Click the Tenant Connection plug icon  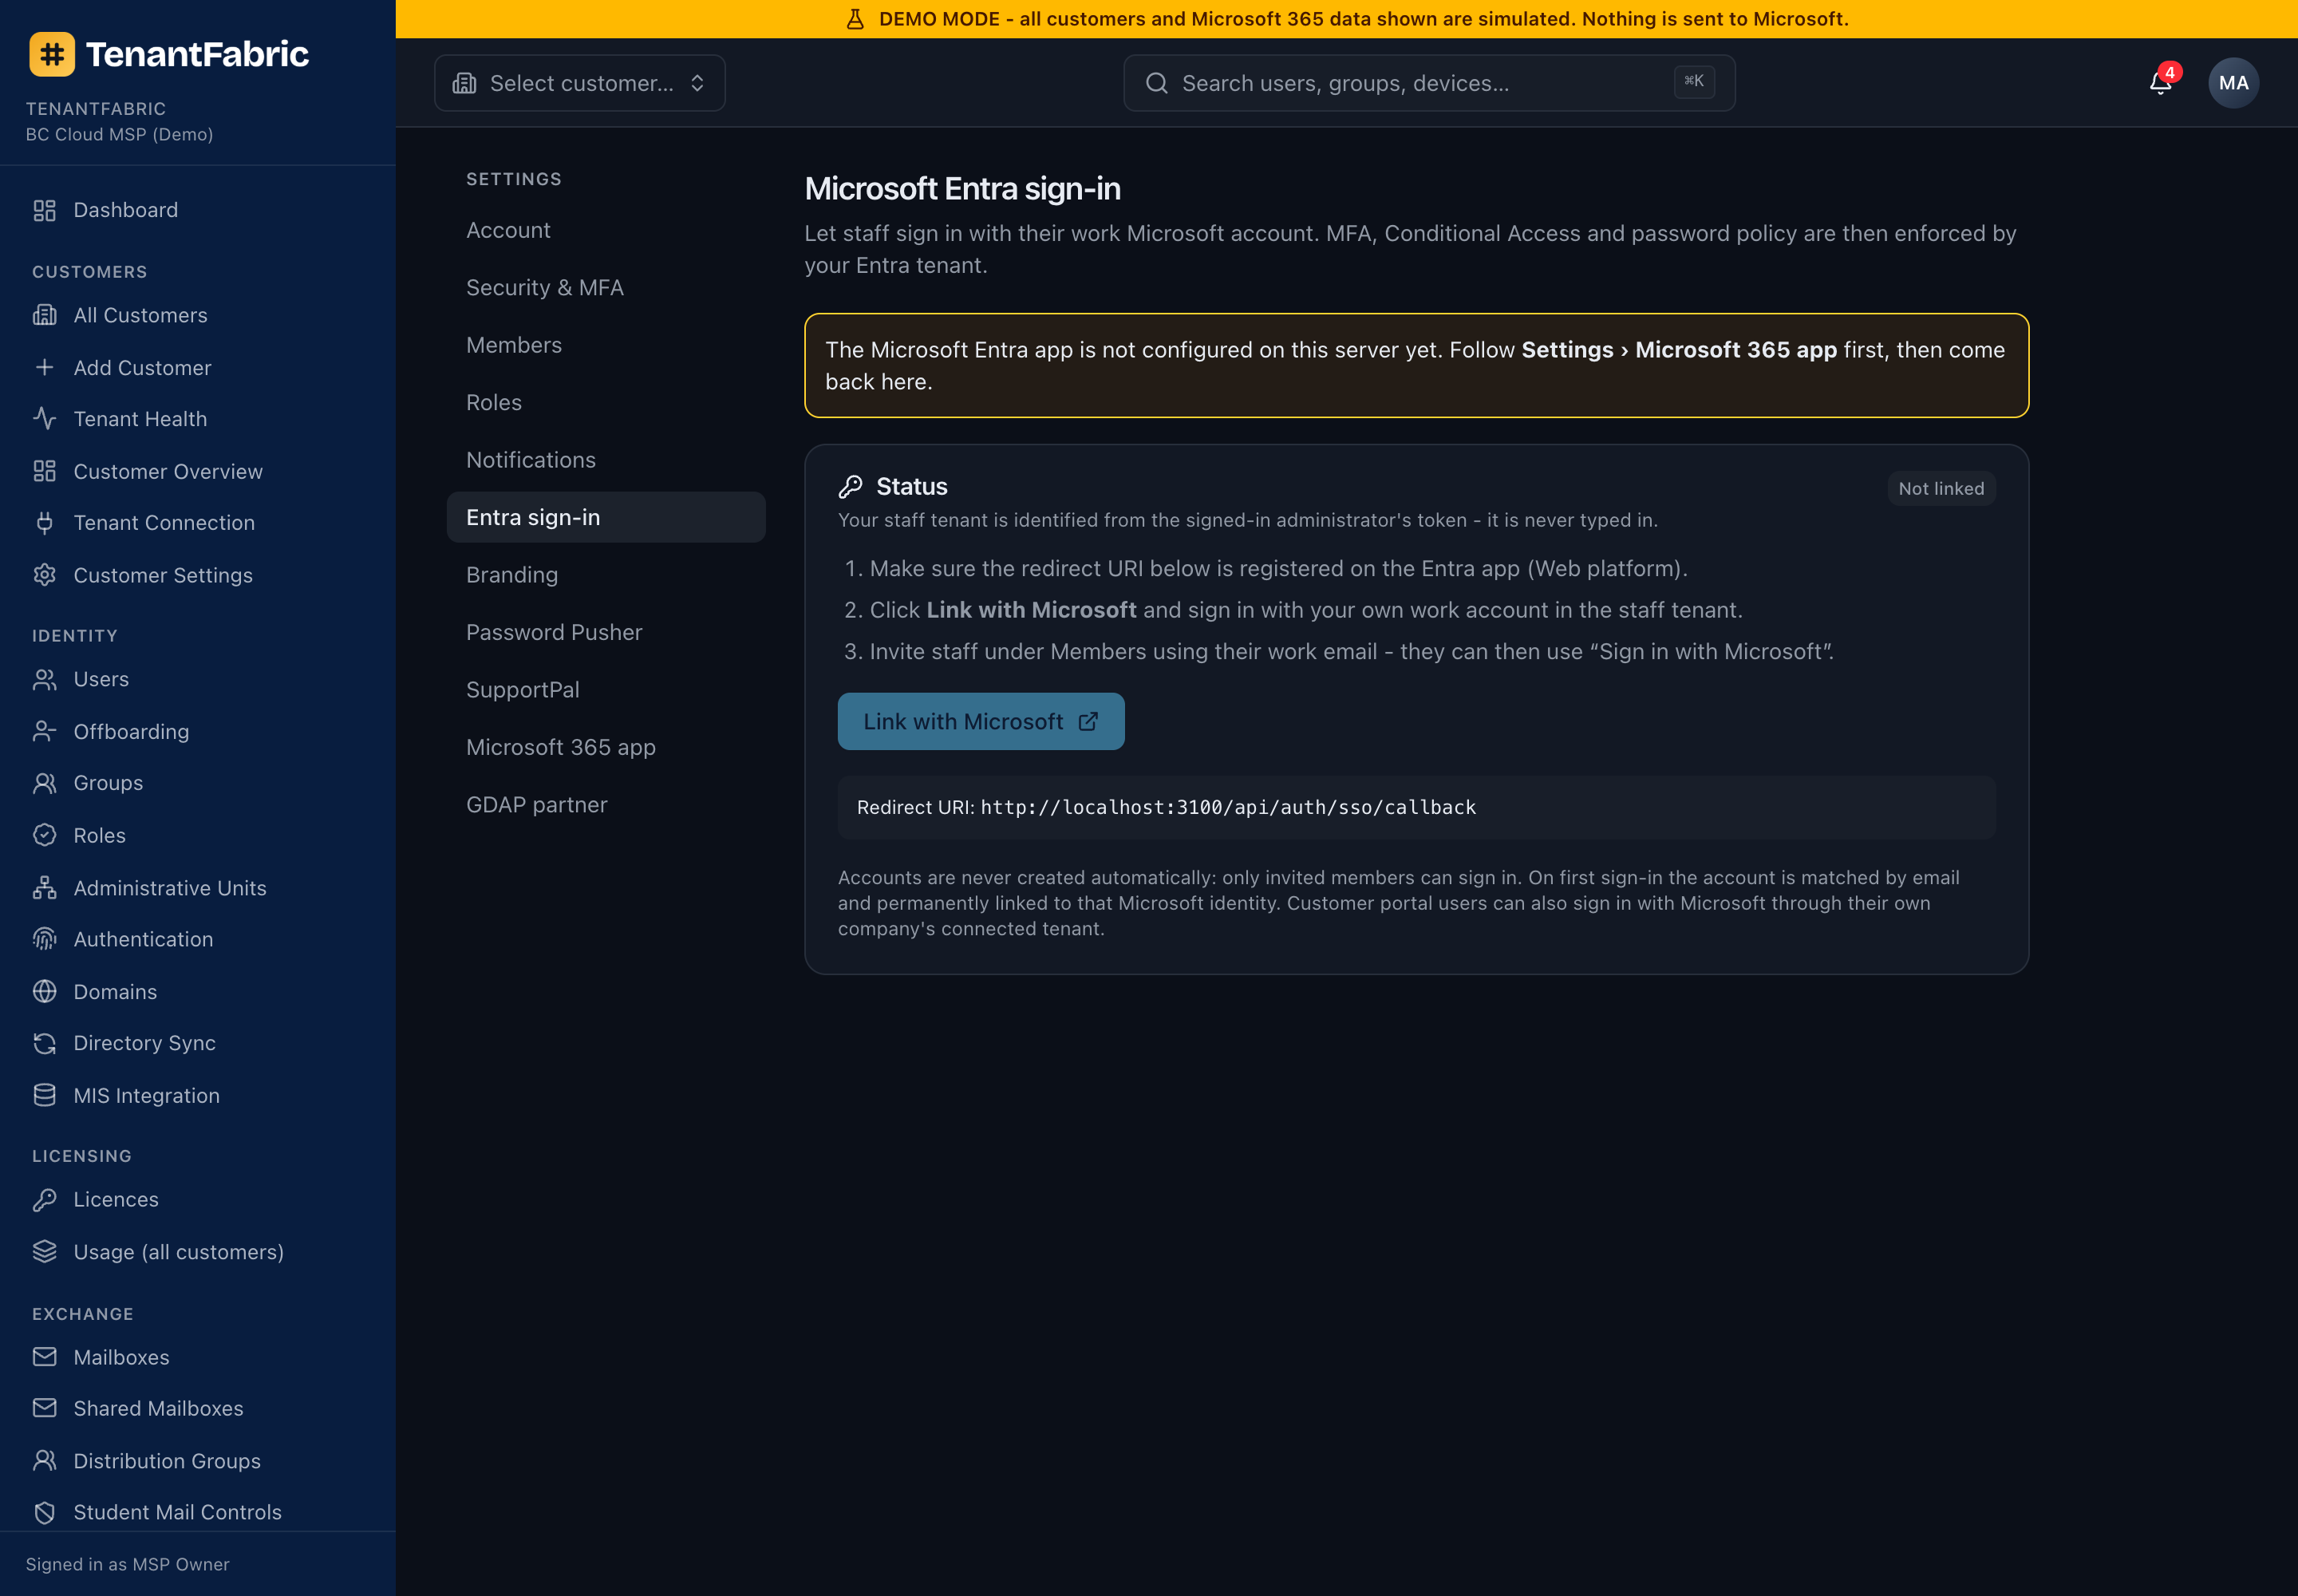tap(44, 522)
